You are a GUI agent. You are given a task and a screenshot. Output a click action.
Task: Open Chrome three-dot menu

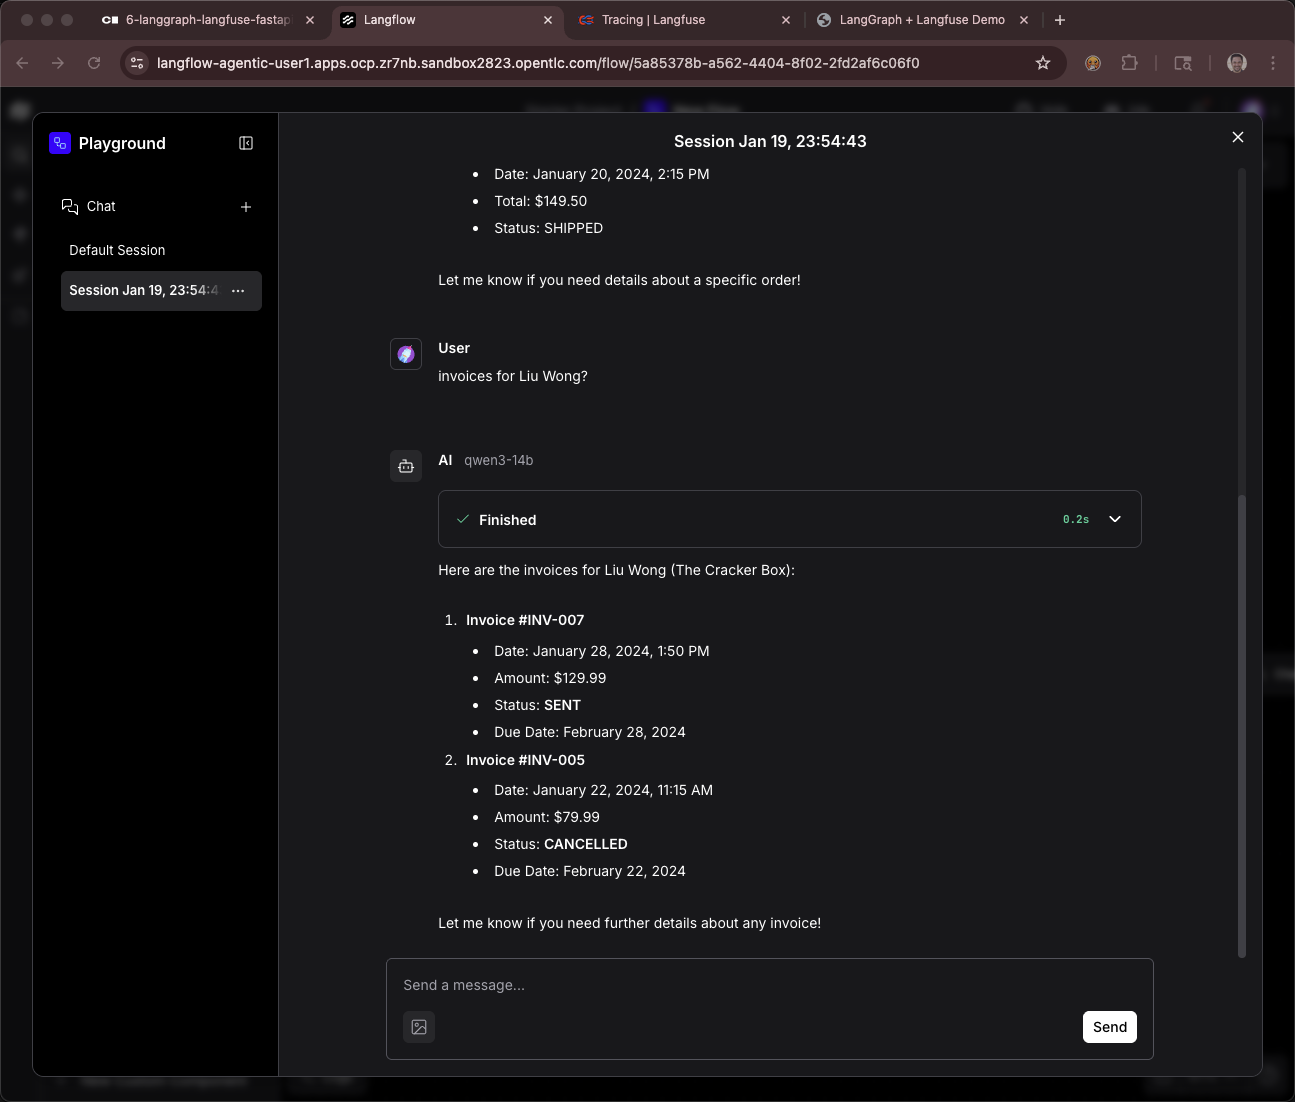(x=1273, y=63)
